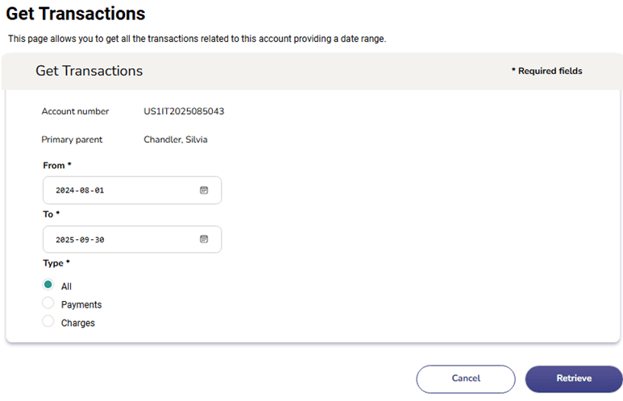Click the primary parent name Chandler, Silvia
Image resolution: width=623 pixels, height=401 pixels.
tap(176, 140)
